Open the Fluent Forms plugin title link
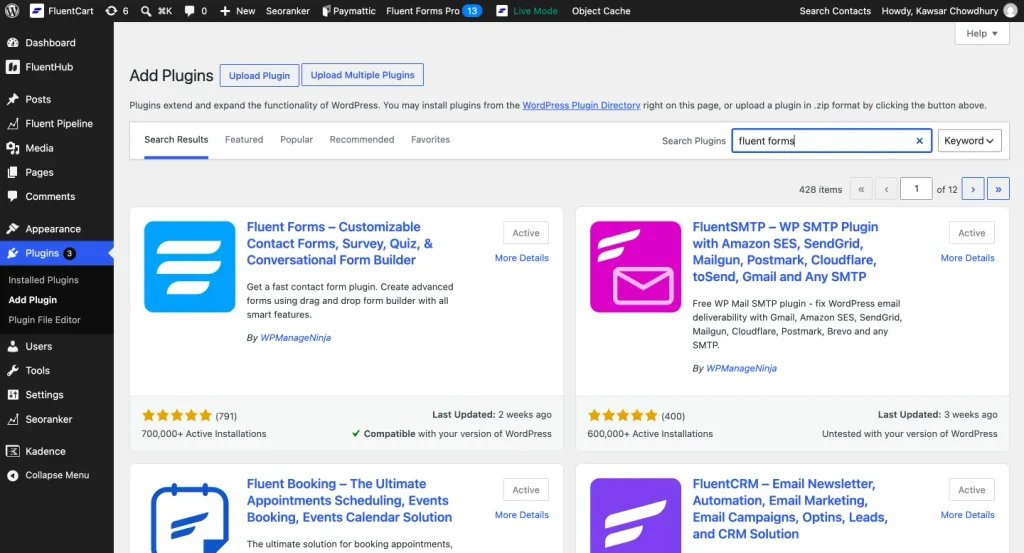This screenshot has height=553, width=1024. [x=340, y=244]
